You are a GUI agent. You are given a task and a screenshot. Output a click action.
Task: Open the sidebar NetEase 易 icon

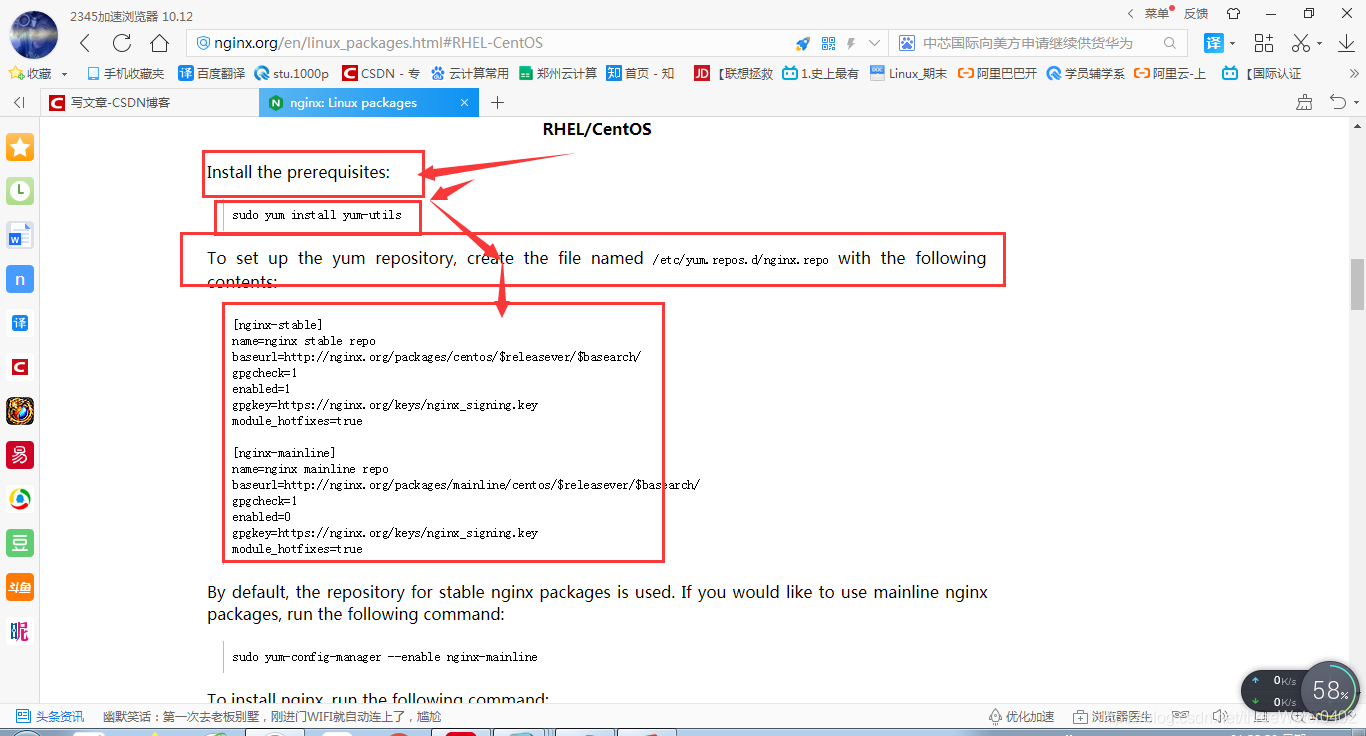[x=20, y=455]
